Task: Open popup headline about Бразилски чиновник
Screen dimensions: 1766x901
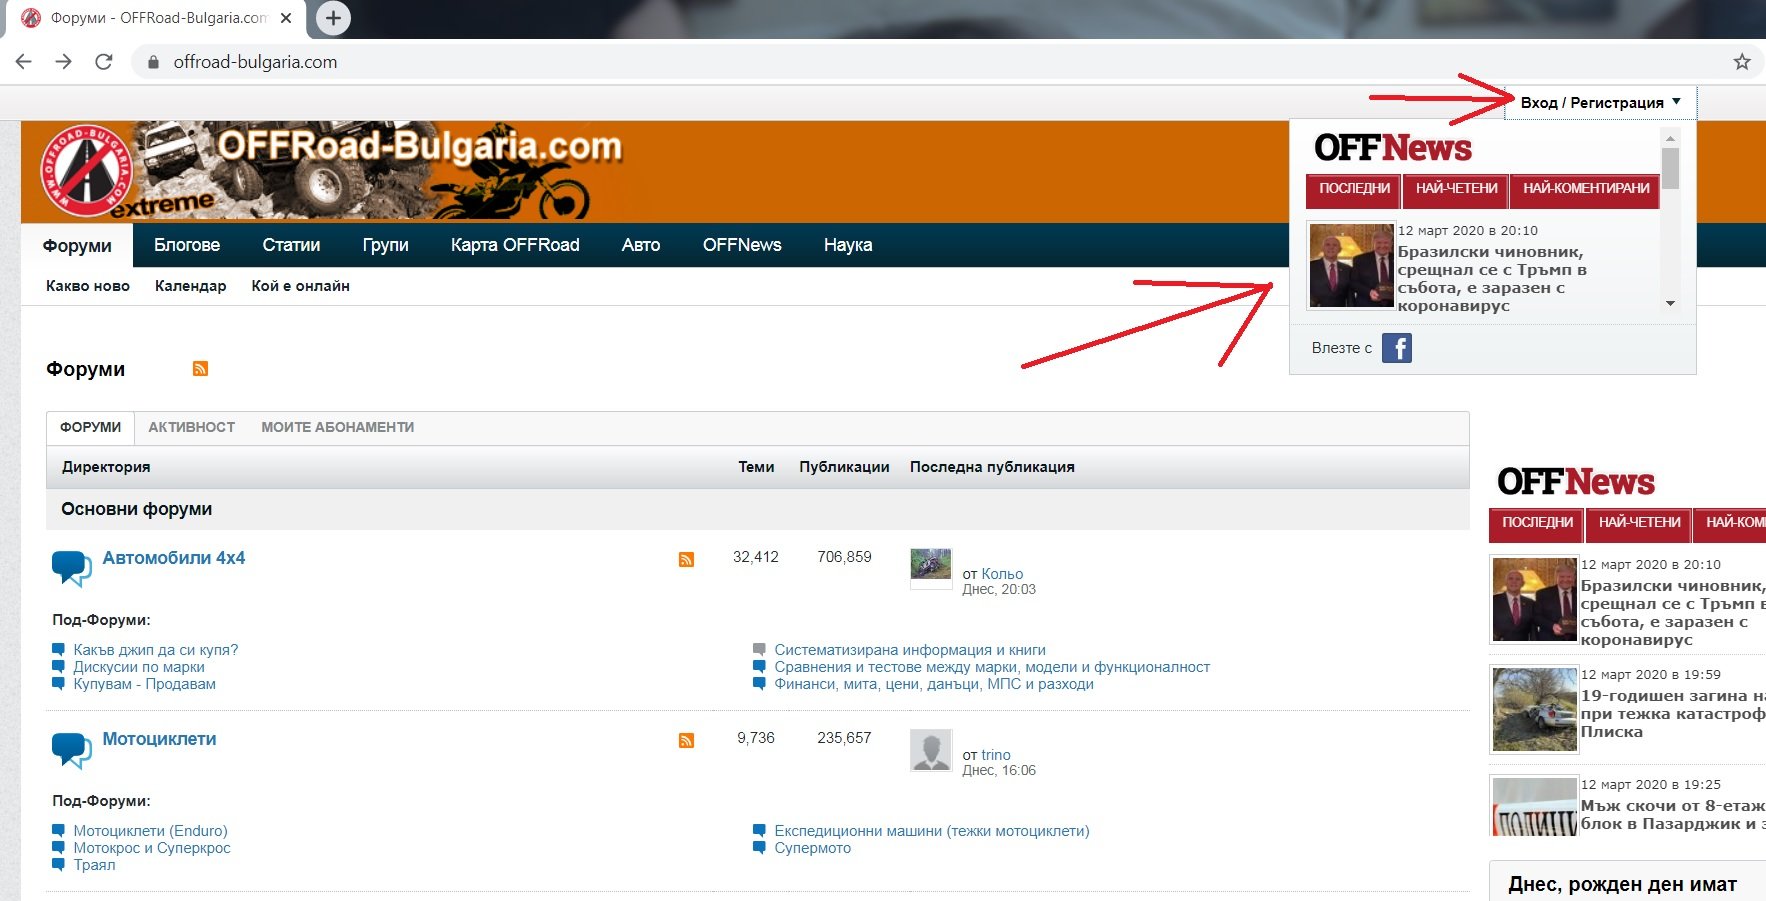Action: point(1492,279)
